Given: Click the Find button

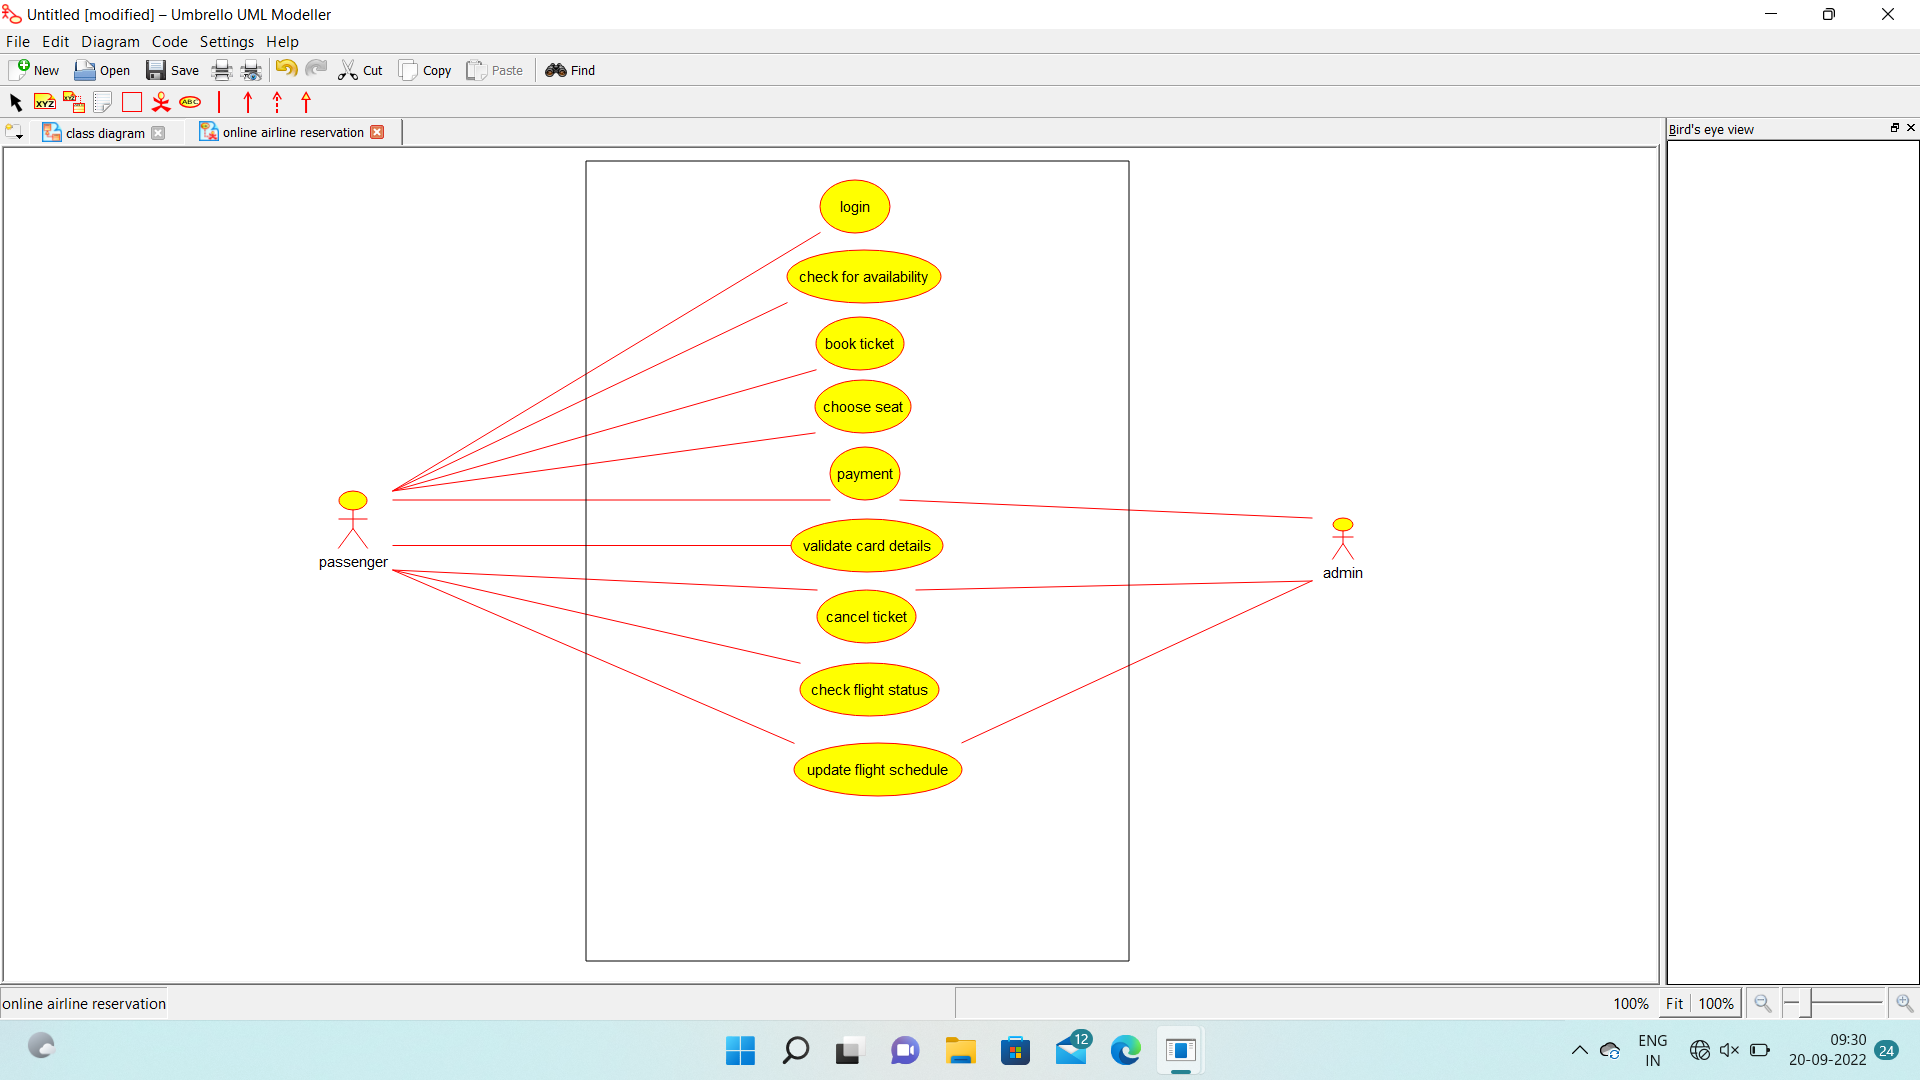Looking at the screenshot, I should pyautogui.click(x=570, y=70).
